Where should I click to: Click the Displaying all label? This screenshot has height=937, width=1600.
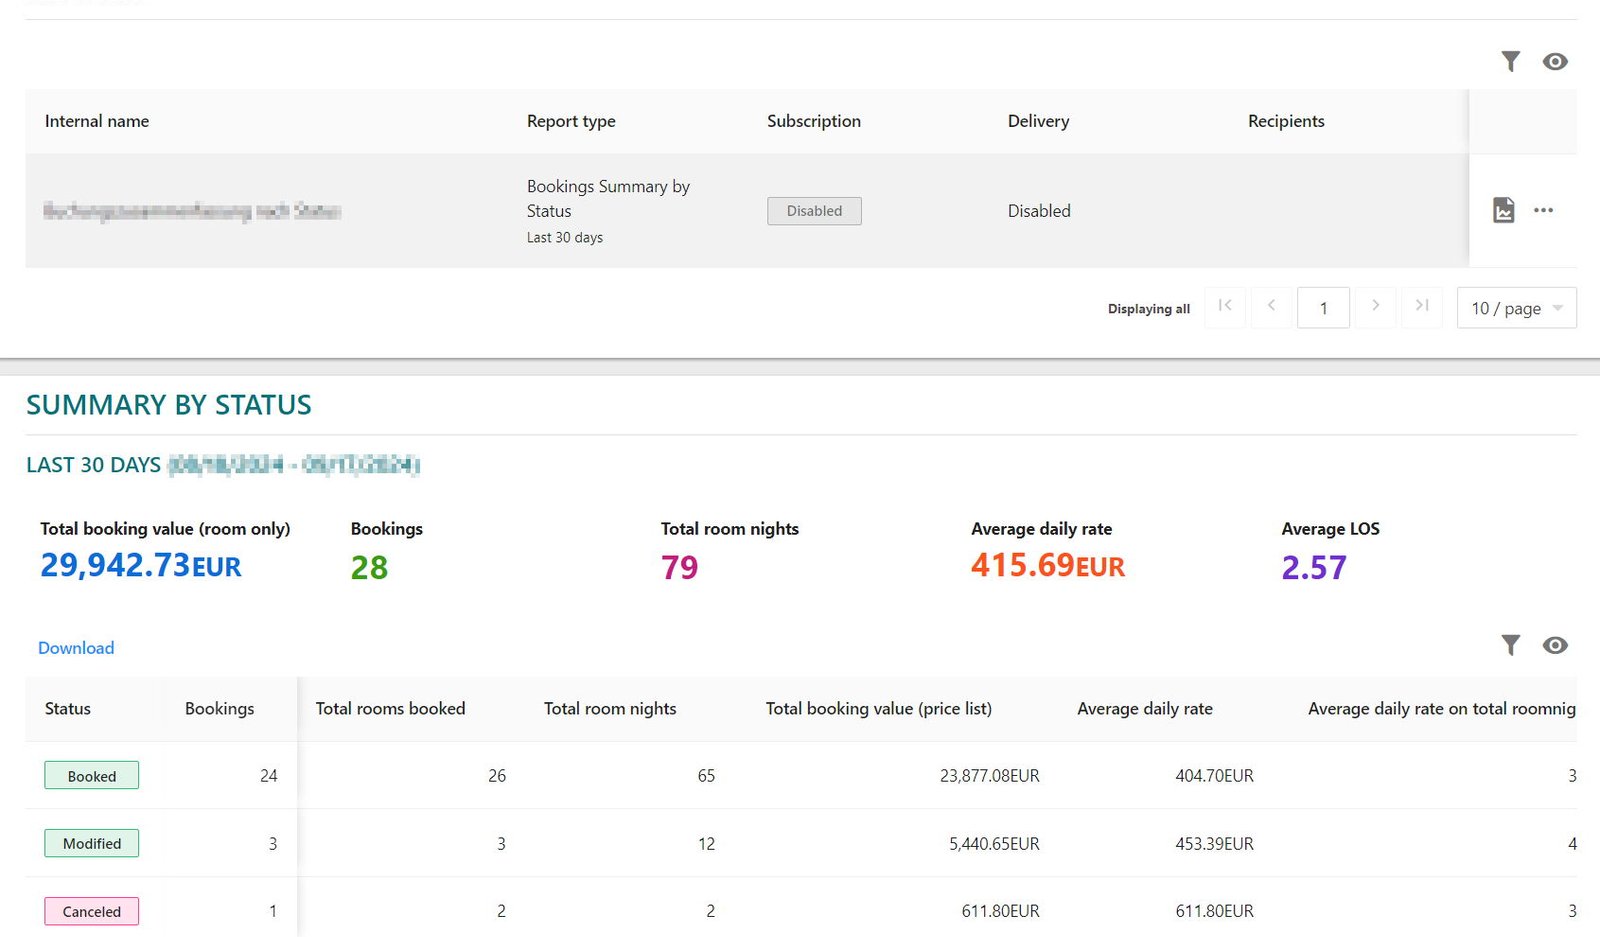(x=1149, y=309)
